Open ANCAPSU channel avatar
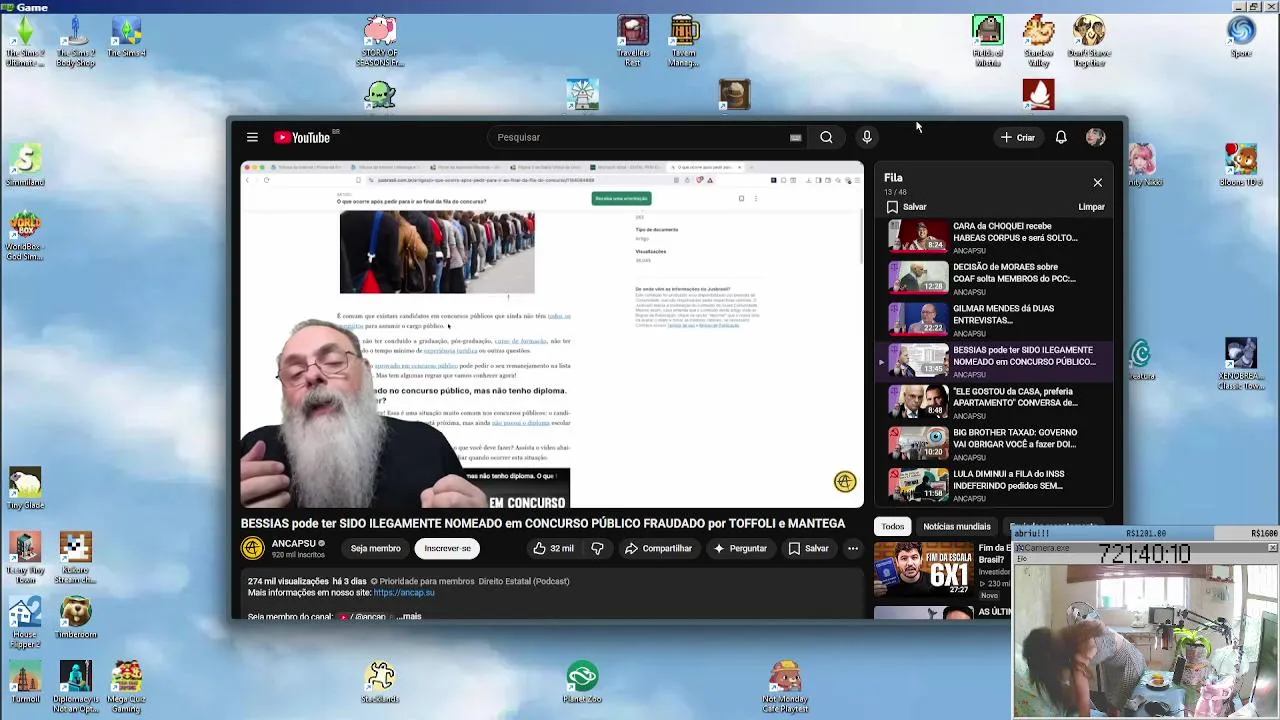The image size is (1280, 720). click(x=253, y=548)
